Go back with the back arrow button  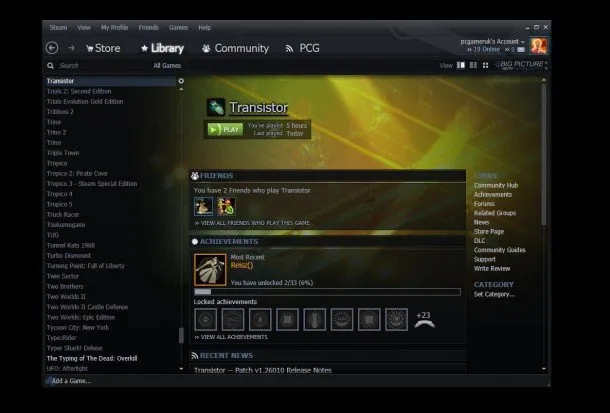click(x=52, y=48)
